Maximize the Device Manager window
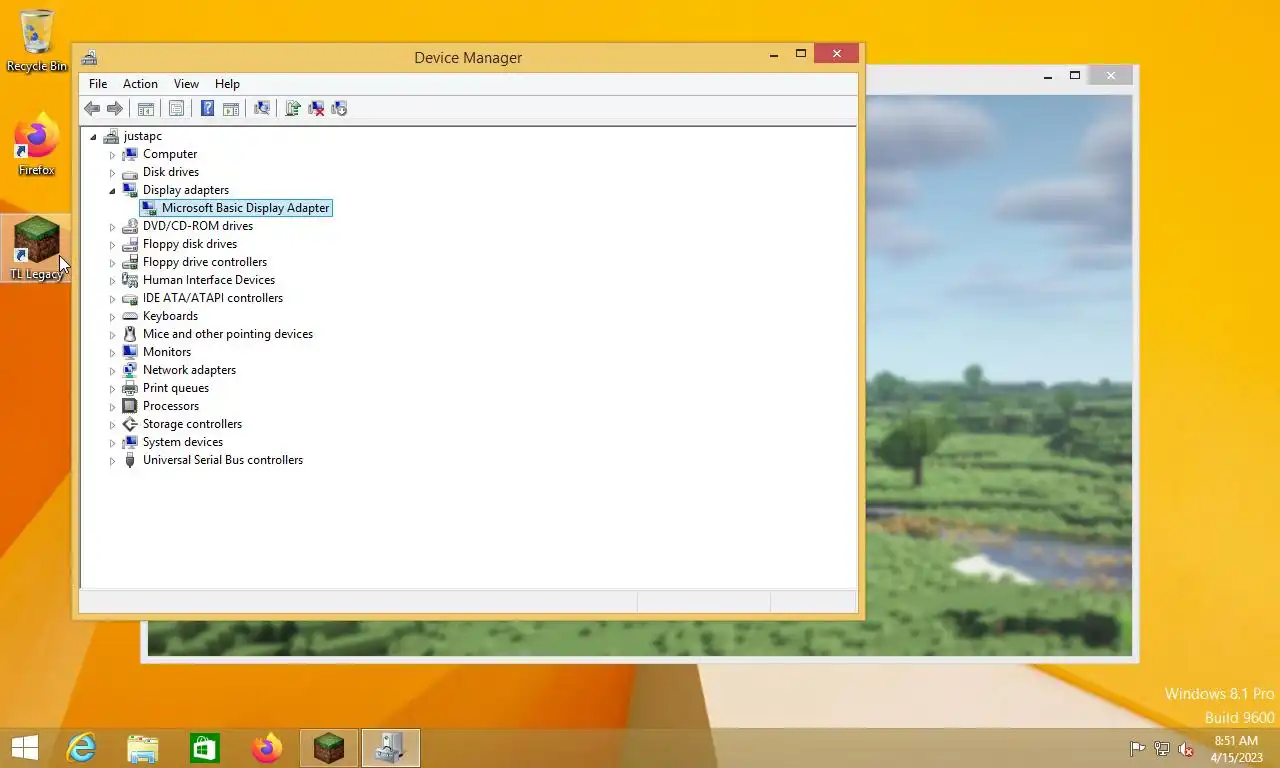1280x768 pixels. click(801, 54)
